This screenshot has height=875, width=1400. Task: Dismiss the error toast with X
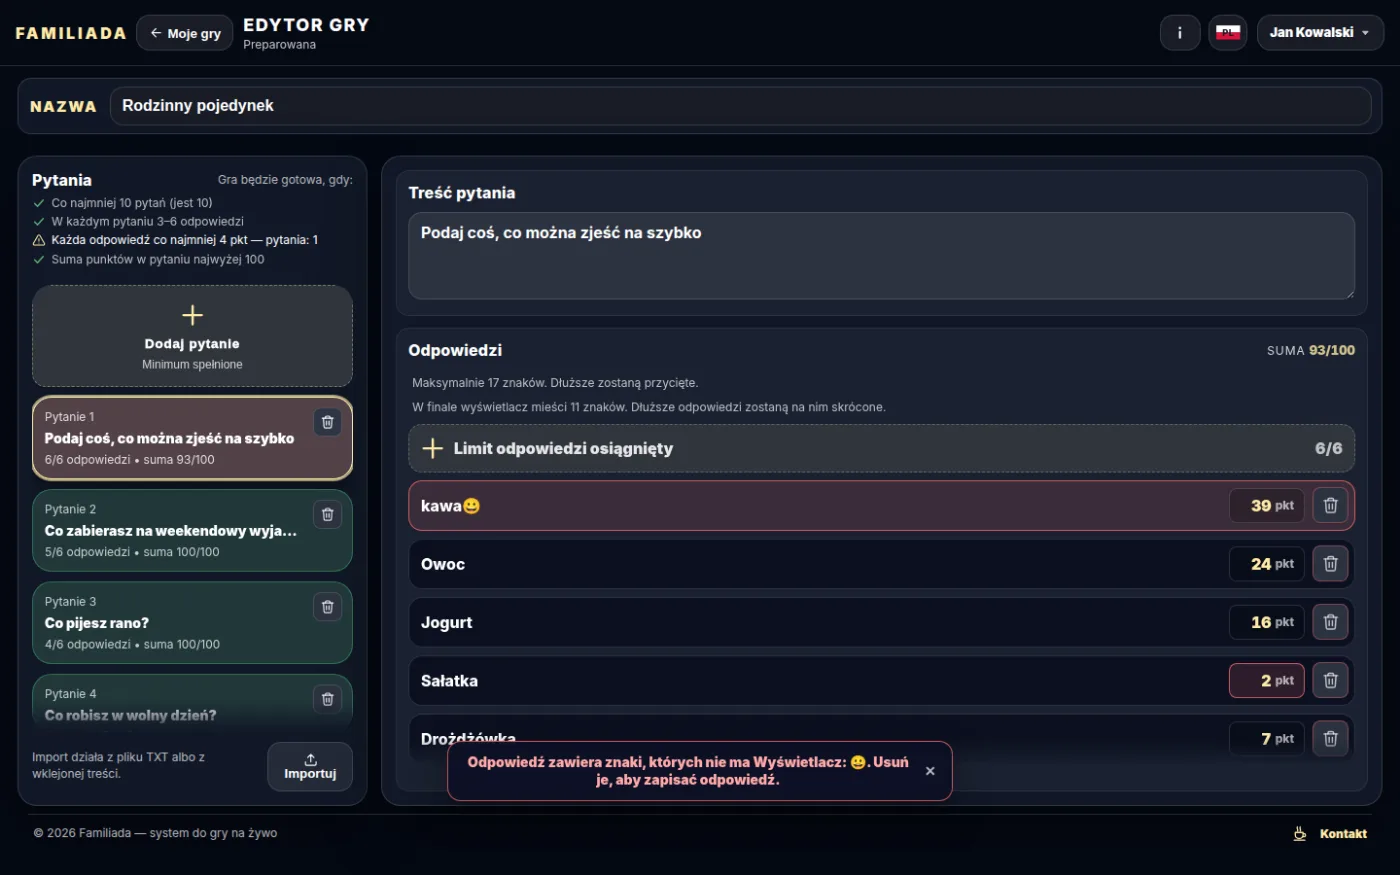pos(930,771)
